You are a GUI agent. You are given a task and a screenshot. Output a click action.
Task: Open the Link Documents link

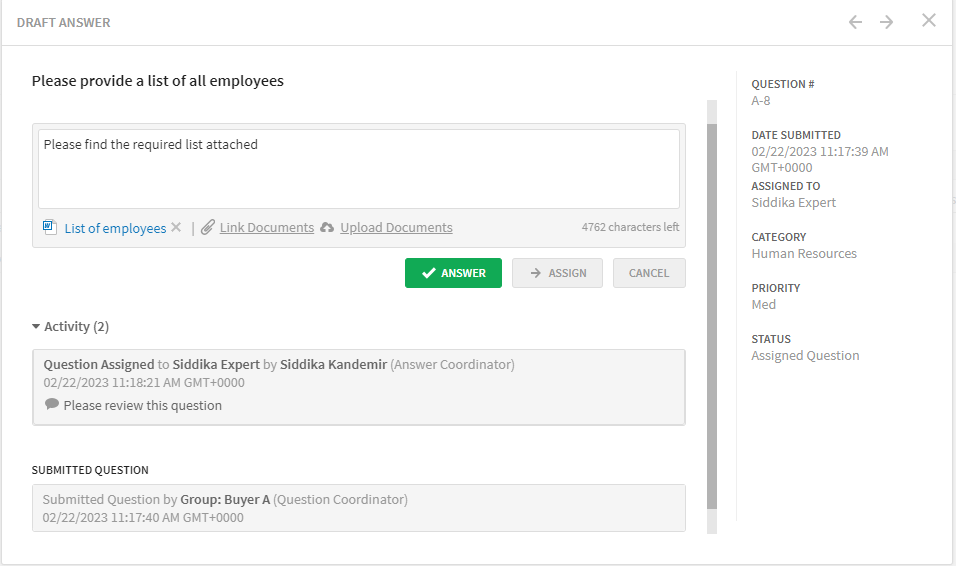tap(266, 228)
